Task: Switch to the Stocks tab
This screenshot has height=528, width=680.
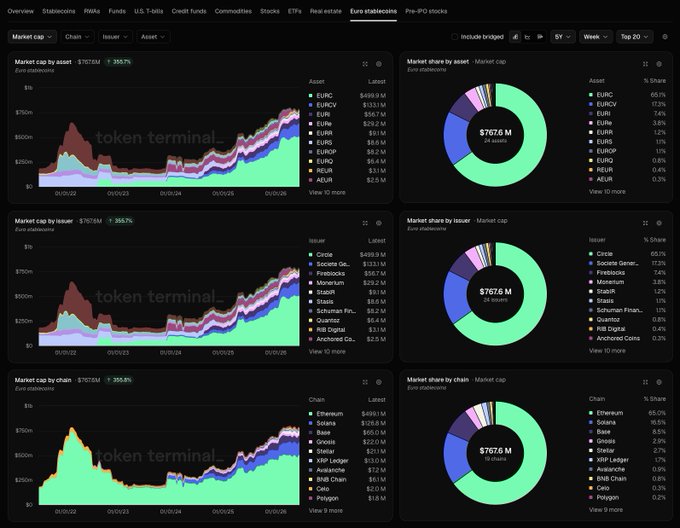Action: [270, 11]
